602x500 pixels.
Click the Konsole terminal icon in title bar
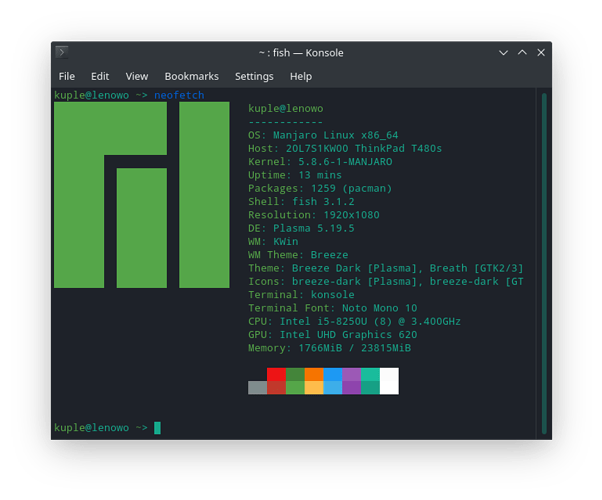pos(62,52)
